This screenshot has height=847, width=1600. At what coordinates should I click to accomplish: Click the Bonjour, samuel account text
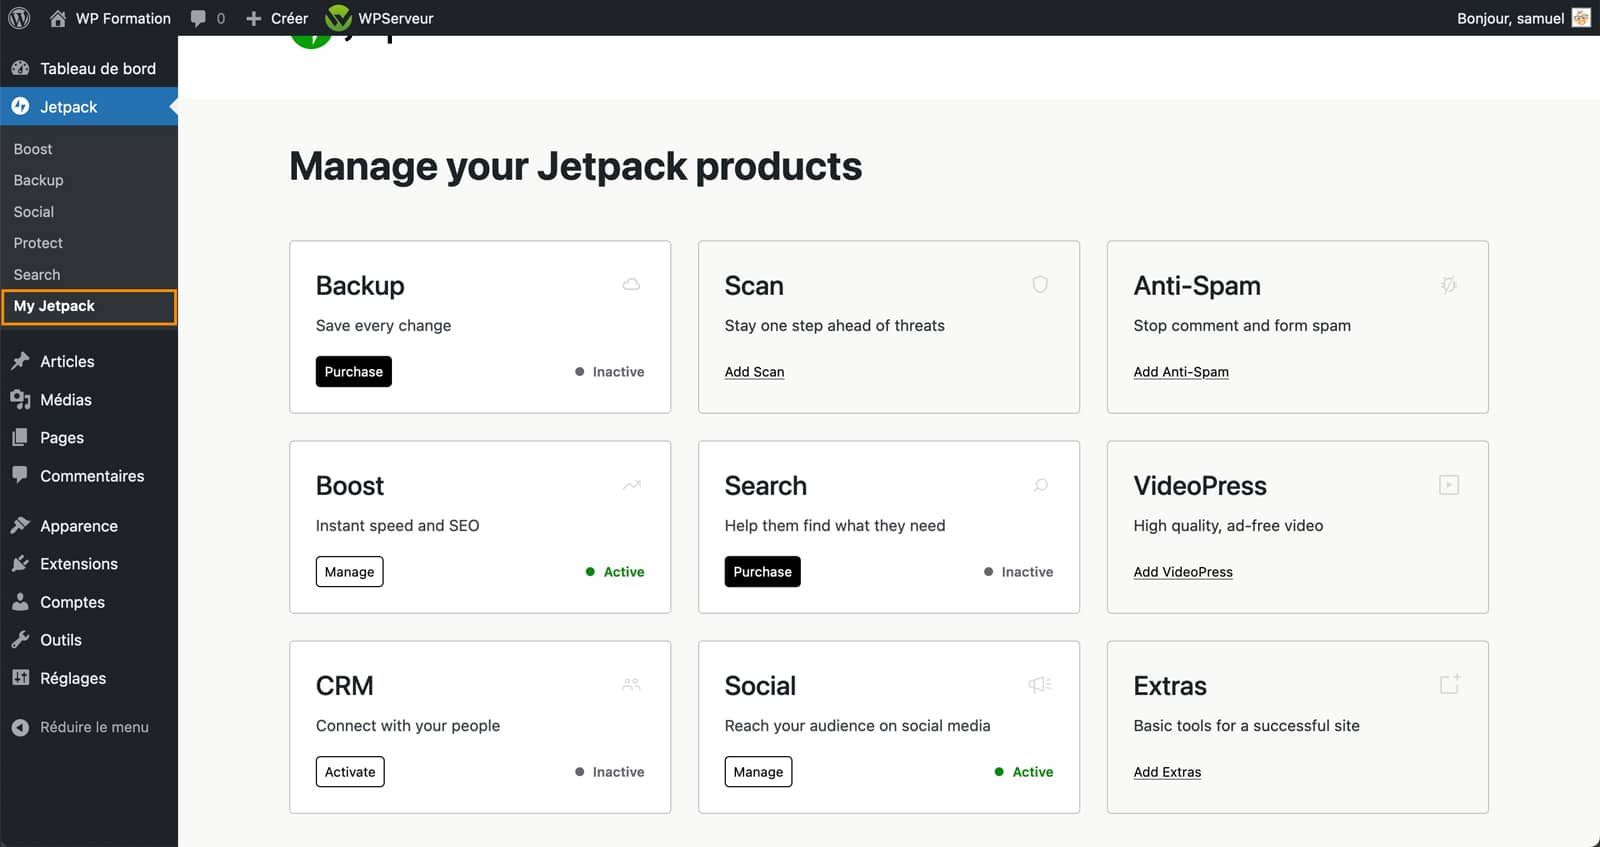coord(1510,18)
